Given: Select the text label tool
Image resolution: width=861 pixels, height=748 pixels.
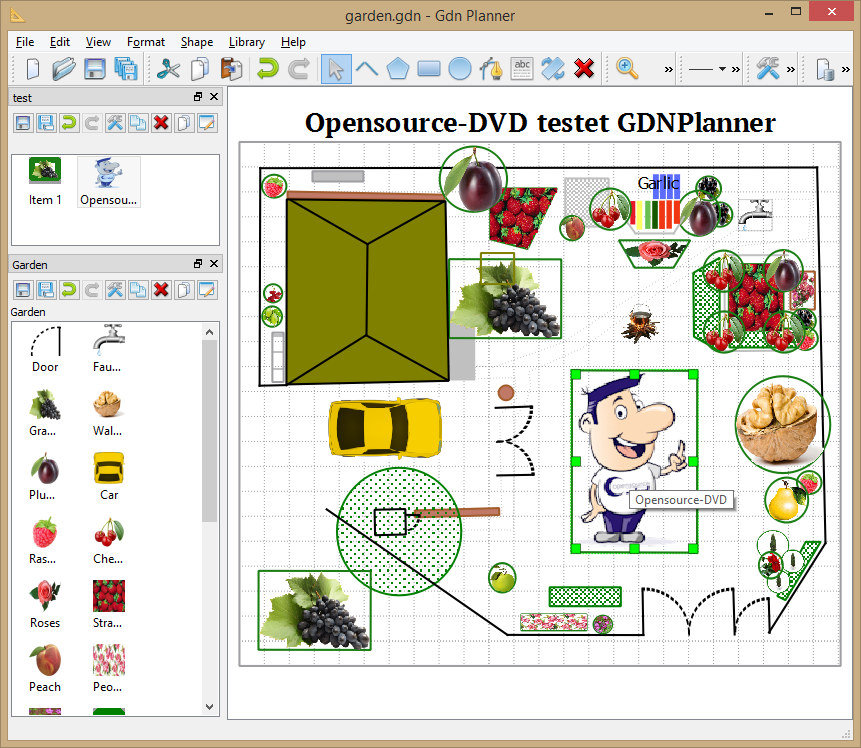Looking at the screenshot, I should [x=521, y=69].
